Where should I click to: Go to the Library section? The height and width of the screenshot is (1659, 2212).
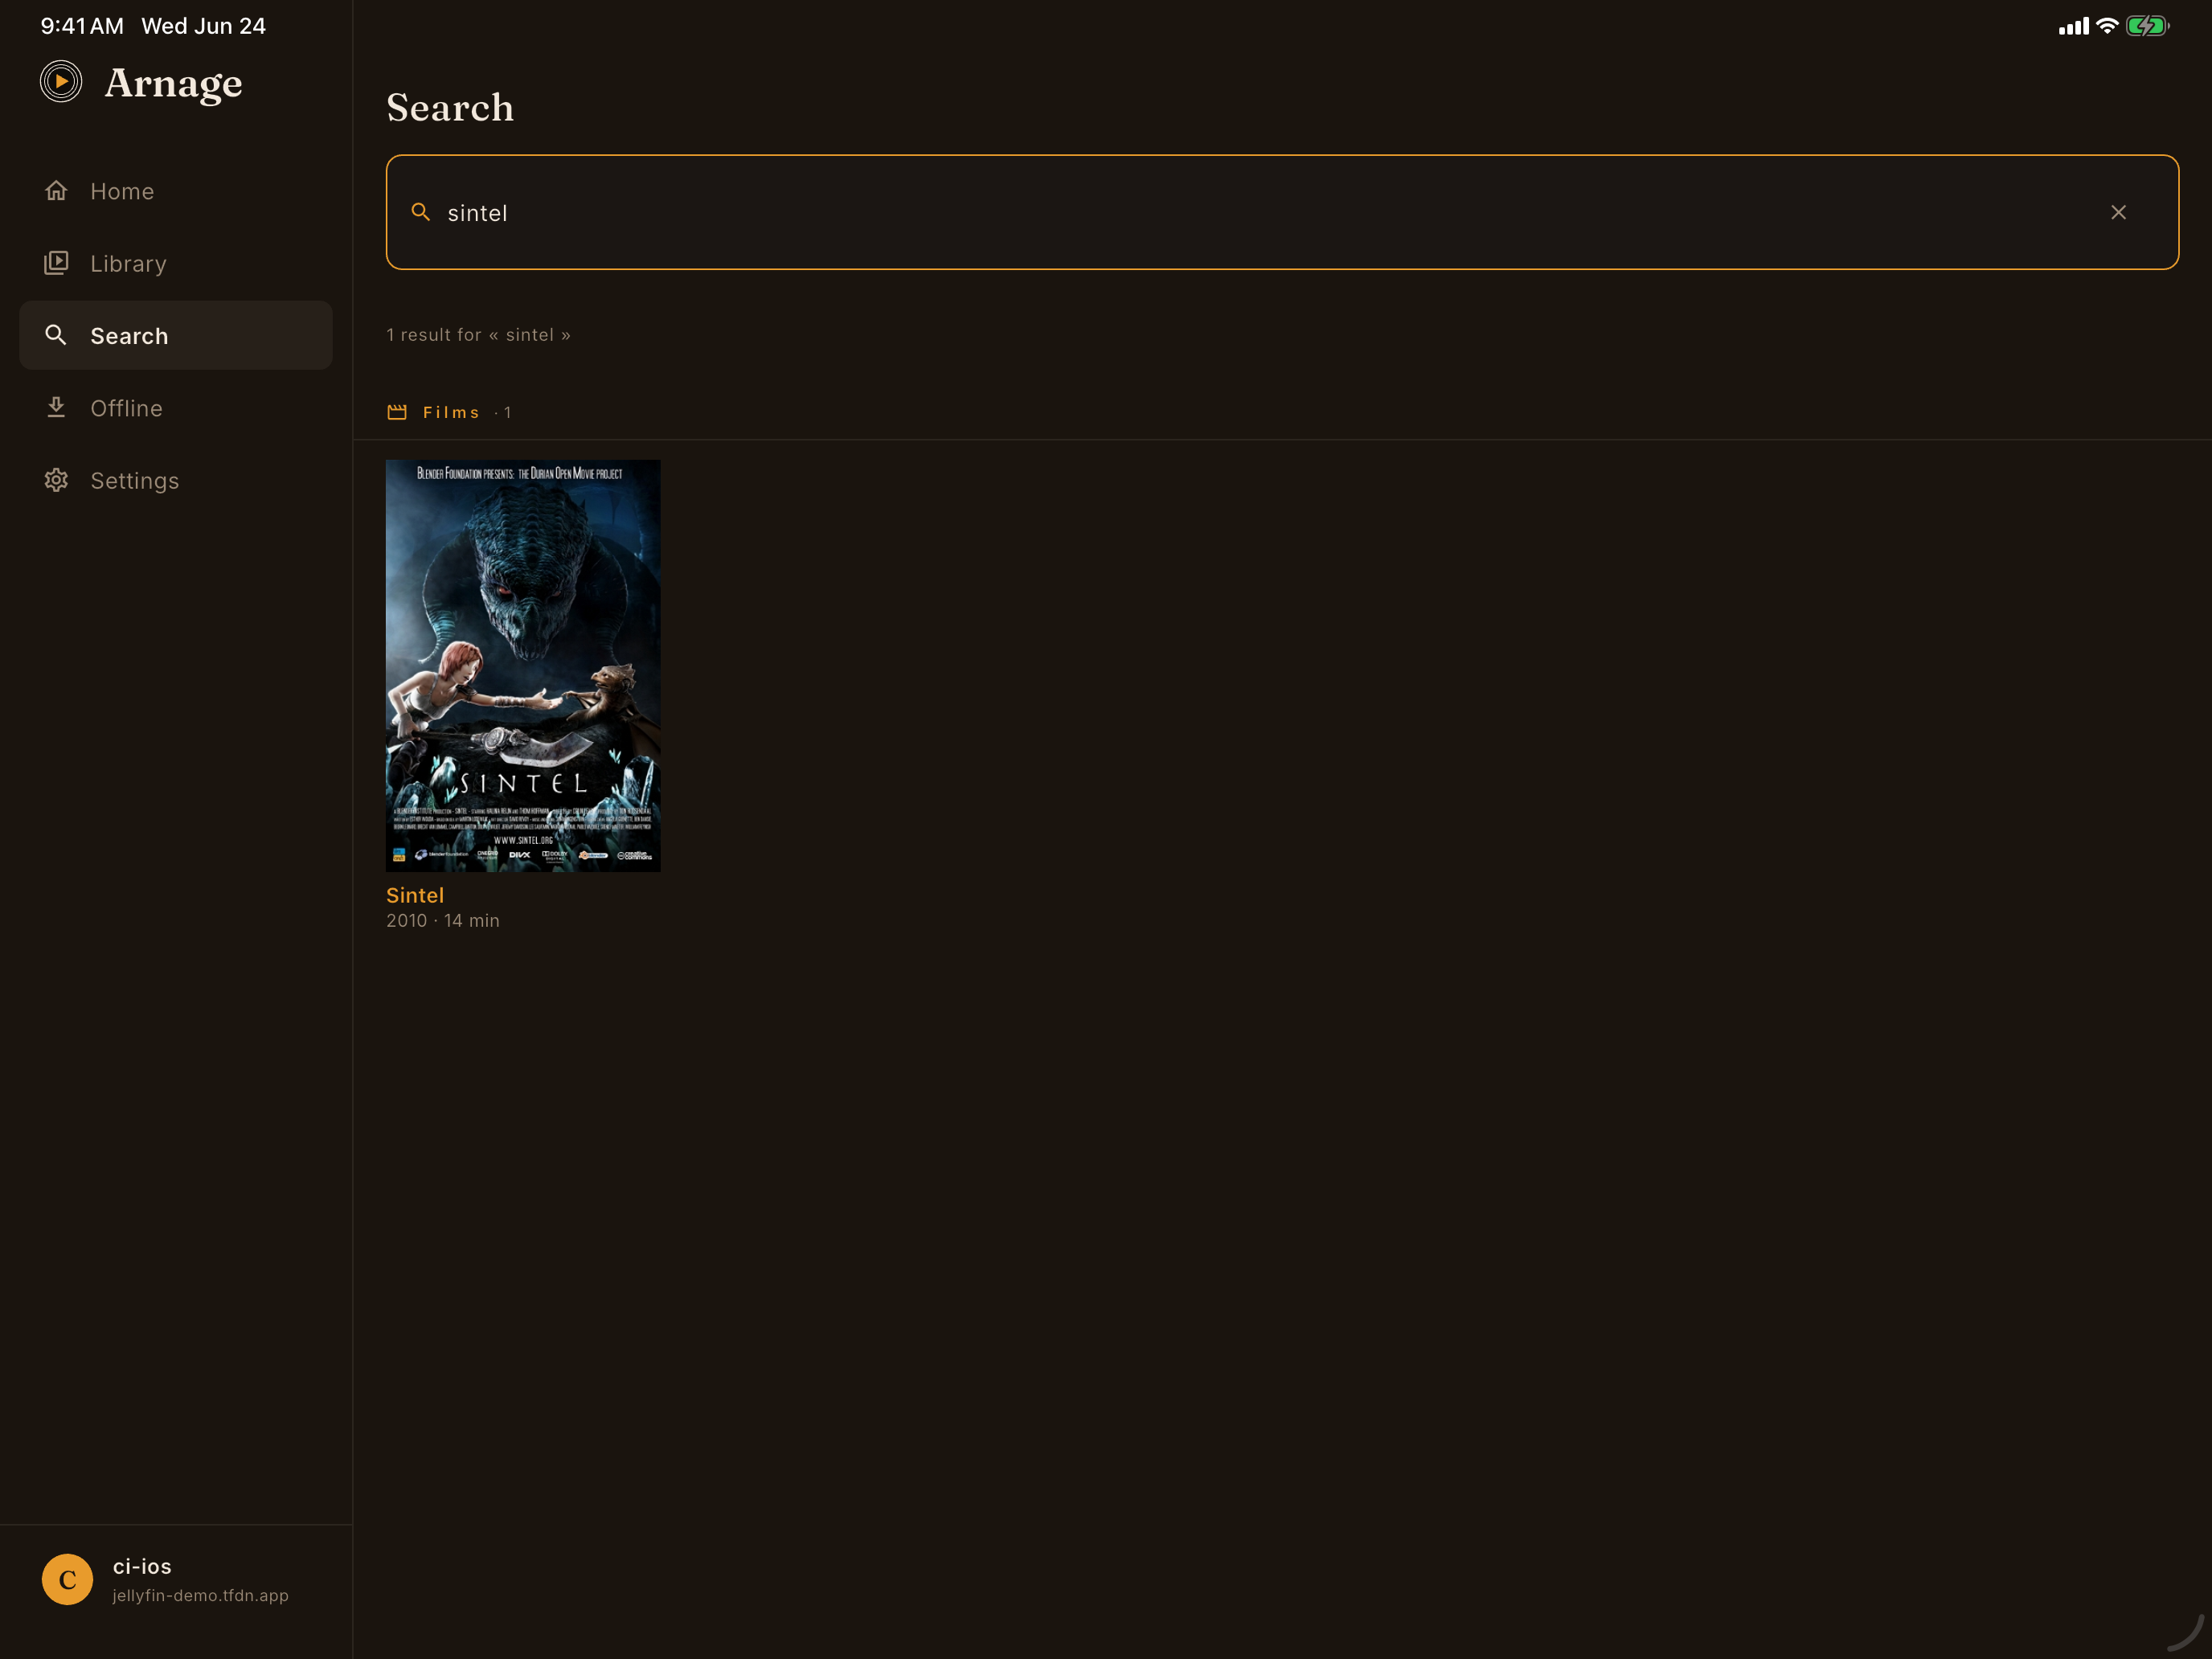tap(176, 263)
